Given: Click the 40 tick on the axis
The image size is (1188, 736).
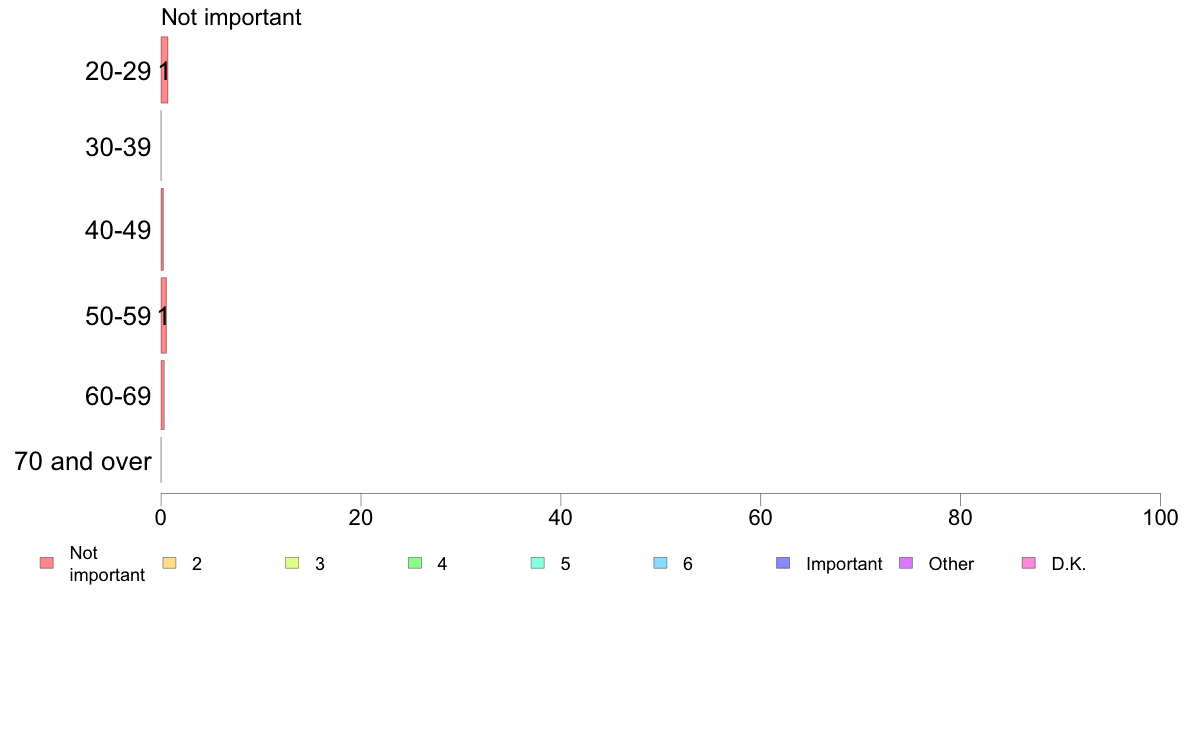Looking at the screenshot, I should 561,518.
